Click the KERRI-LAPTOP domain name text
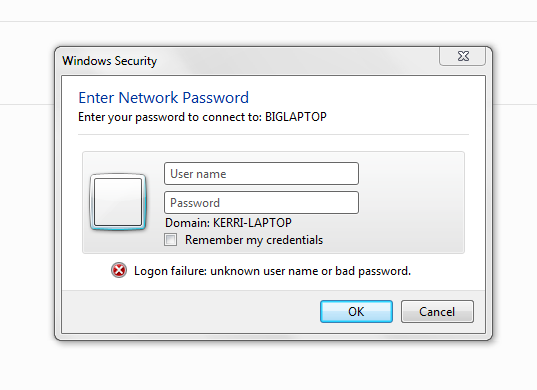Screen dimensions: 537x390 pyautogui.click(x=252, y=223)
